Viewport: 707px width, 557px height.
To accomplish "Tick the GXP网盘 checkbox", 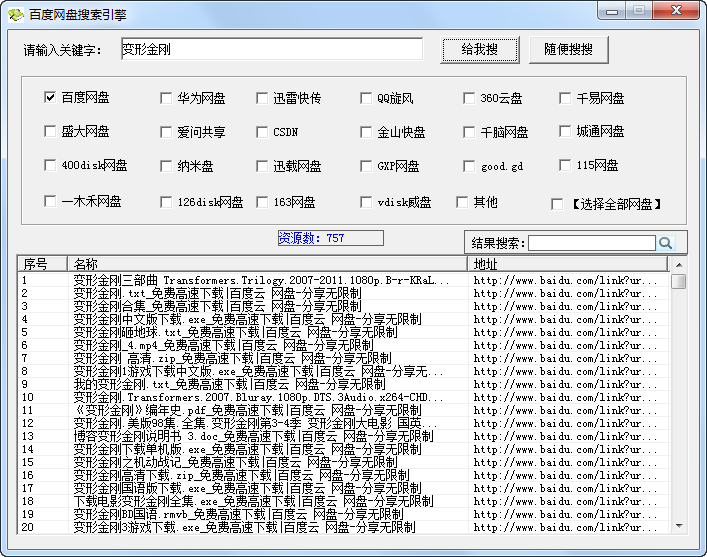I will click(366, 166).
